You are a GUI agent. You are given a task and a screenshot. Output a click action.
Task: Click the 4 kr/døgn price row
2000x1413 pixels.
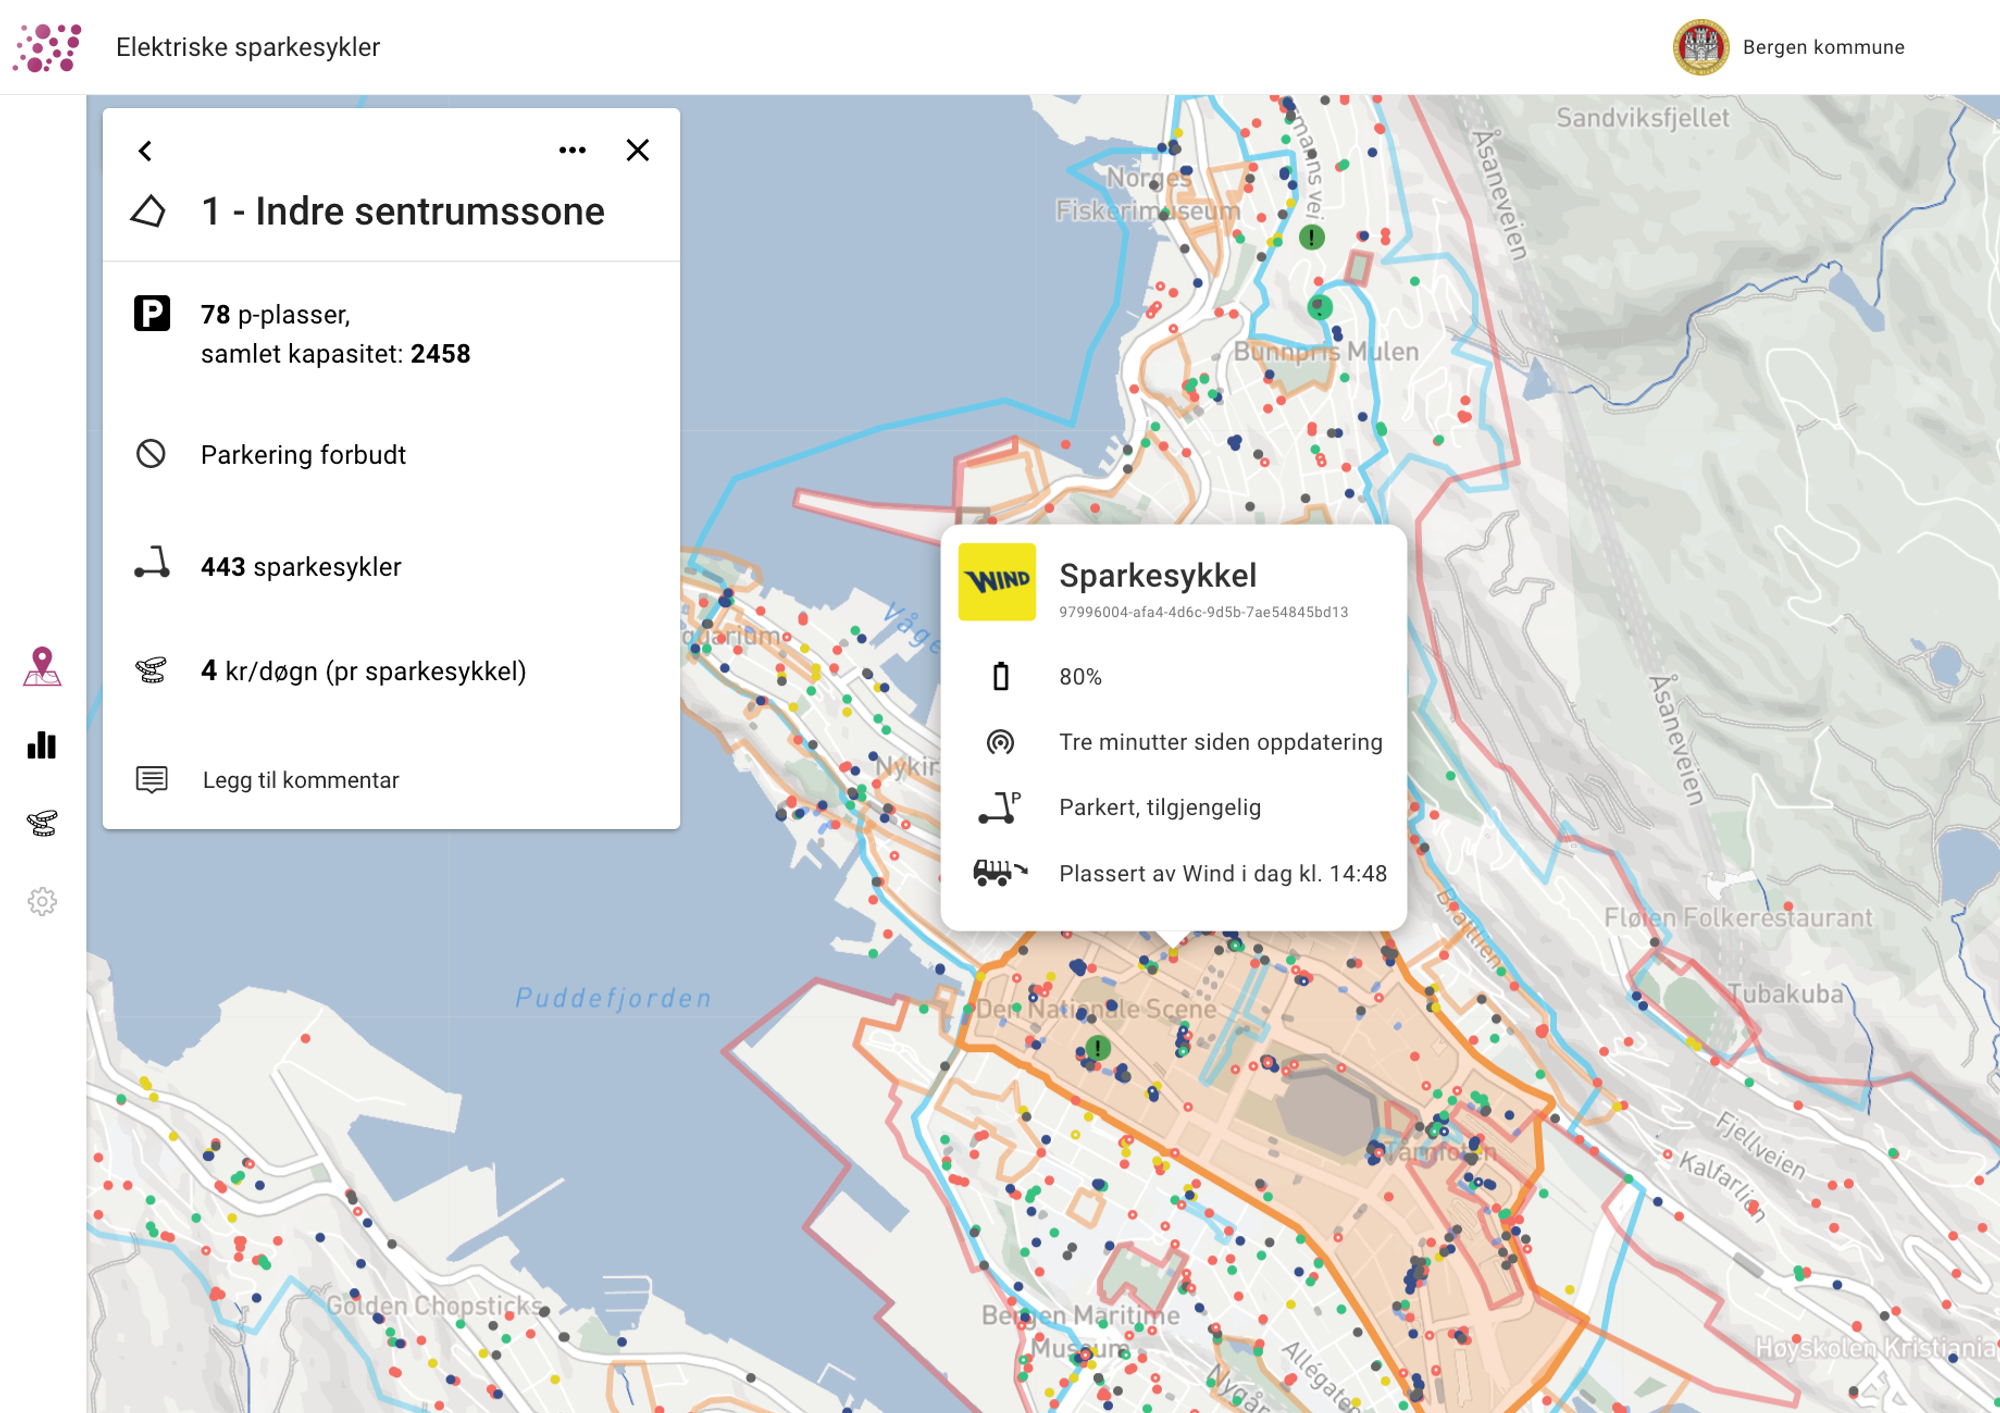(x=391, y=671)
